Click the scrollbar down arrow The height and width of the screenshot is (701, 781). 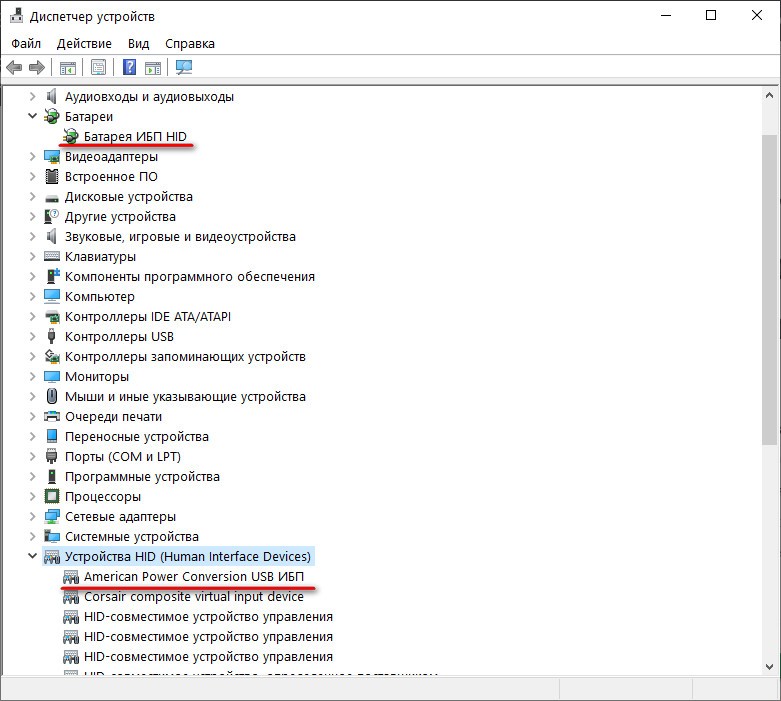click(769, 667)
